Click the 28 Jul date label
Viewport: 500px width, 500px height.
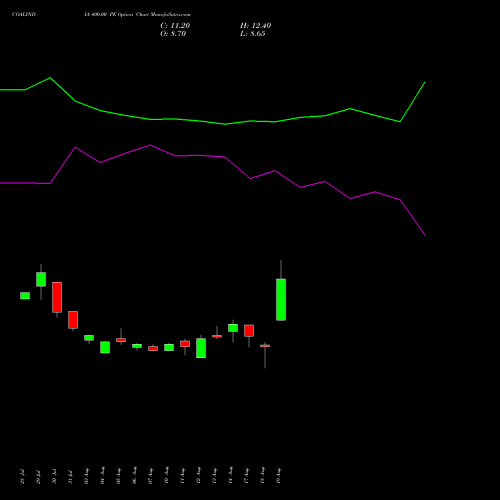[x=22, y=477]
